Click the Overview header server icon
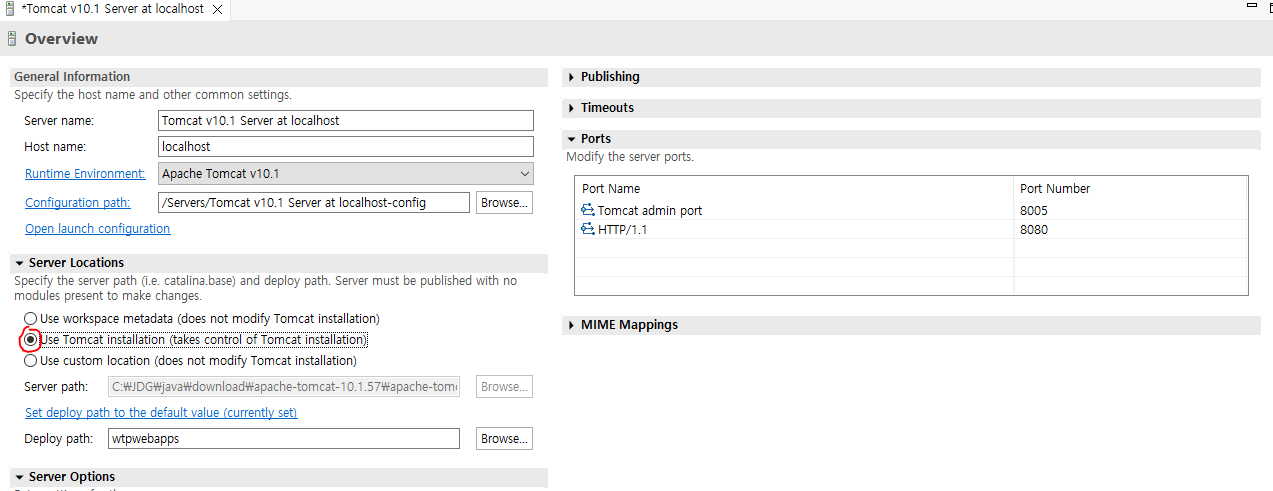The width and height of the screenshot is (1273, 491). [x=12, y=39]
